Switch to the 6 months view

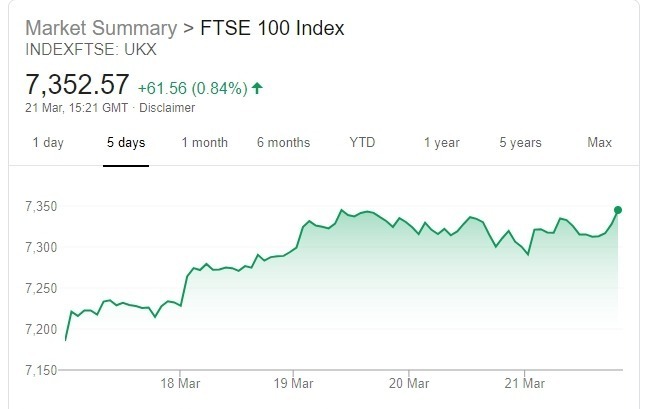point(283,143)
